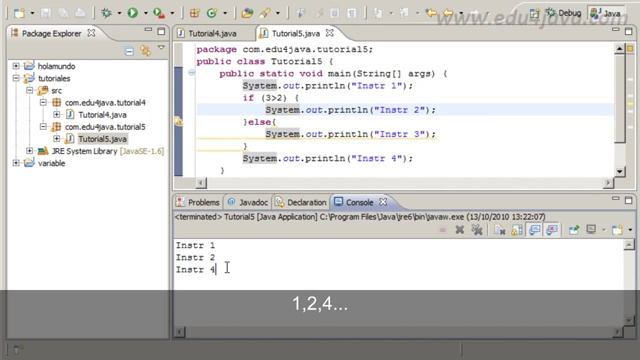Select the tutoriales project

[54, 78]
